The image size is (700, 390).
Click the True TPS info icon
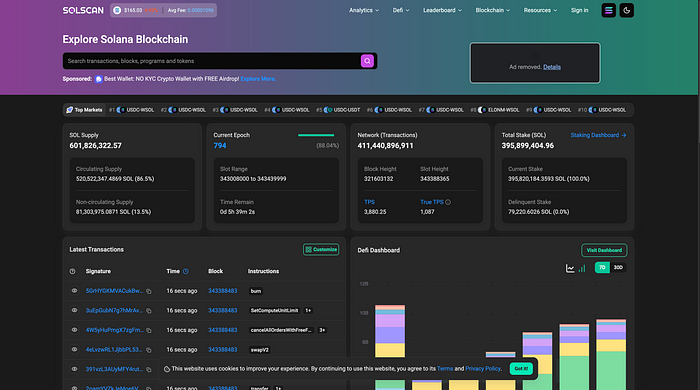point(448,202)
